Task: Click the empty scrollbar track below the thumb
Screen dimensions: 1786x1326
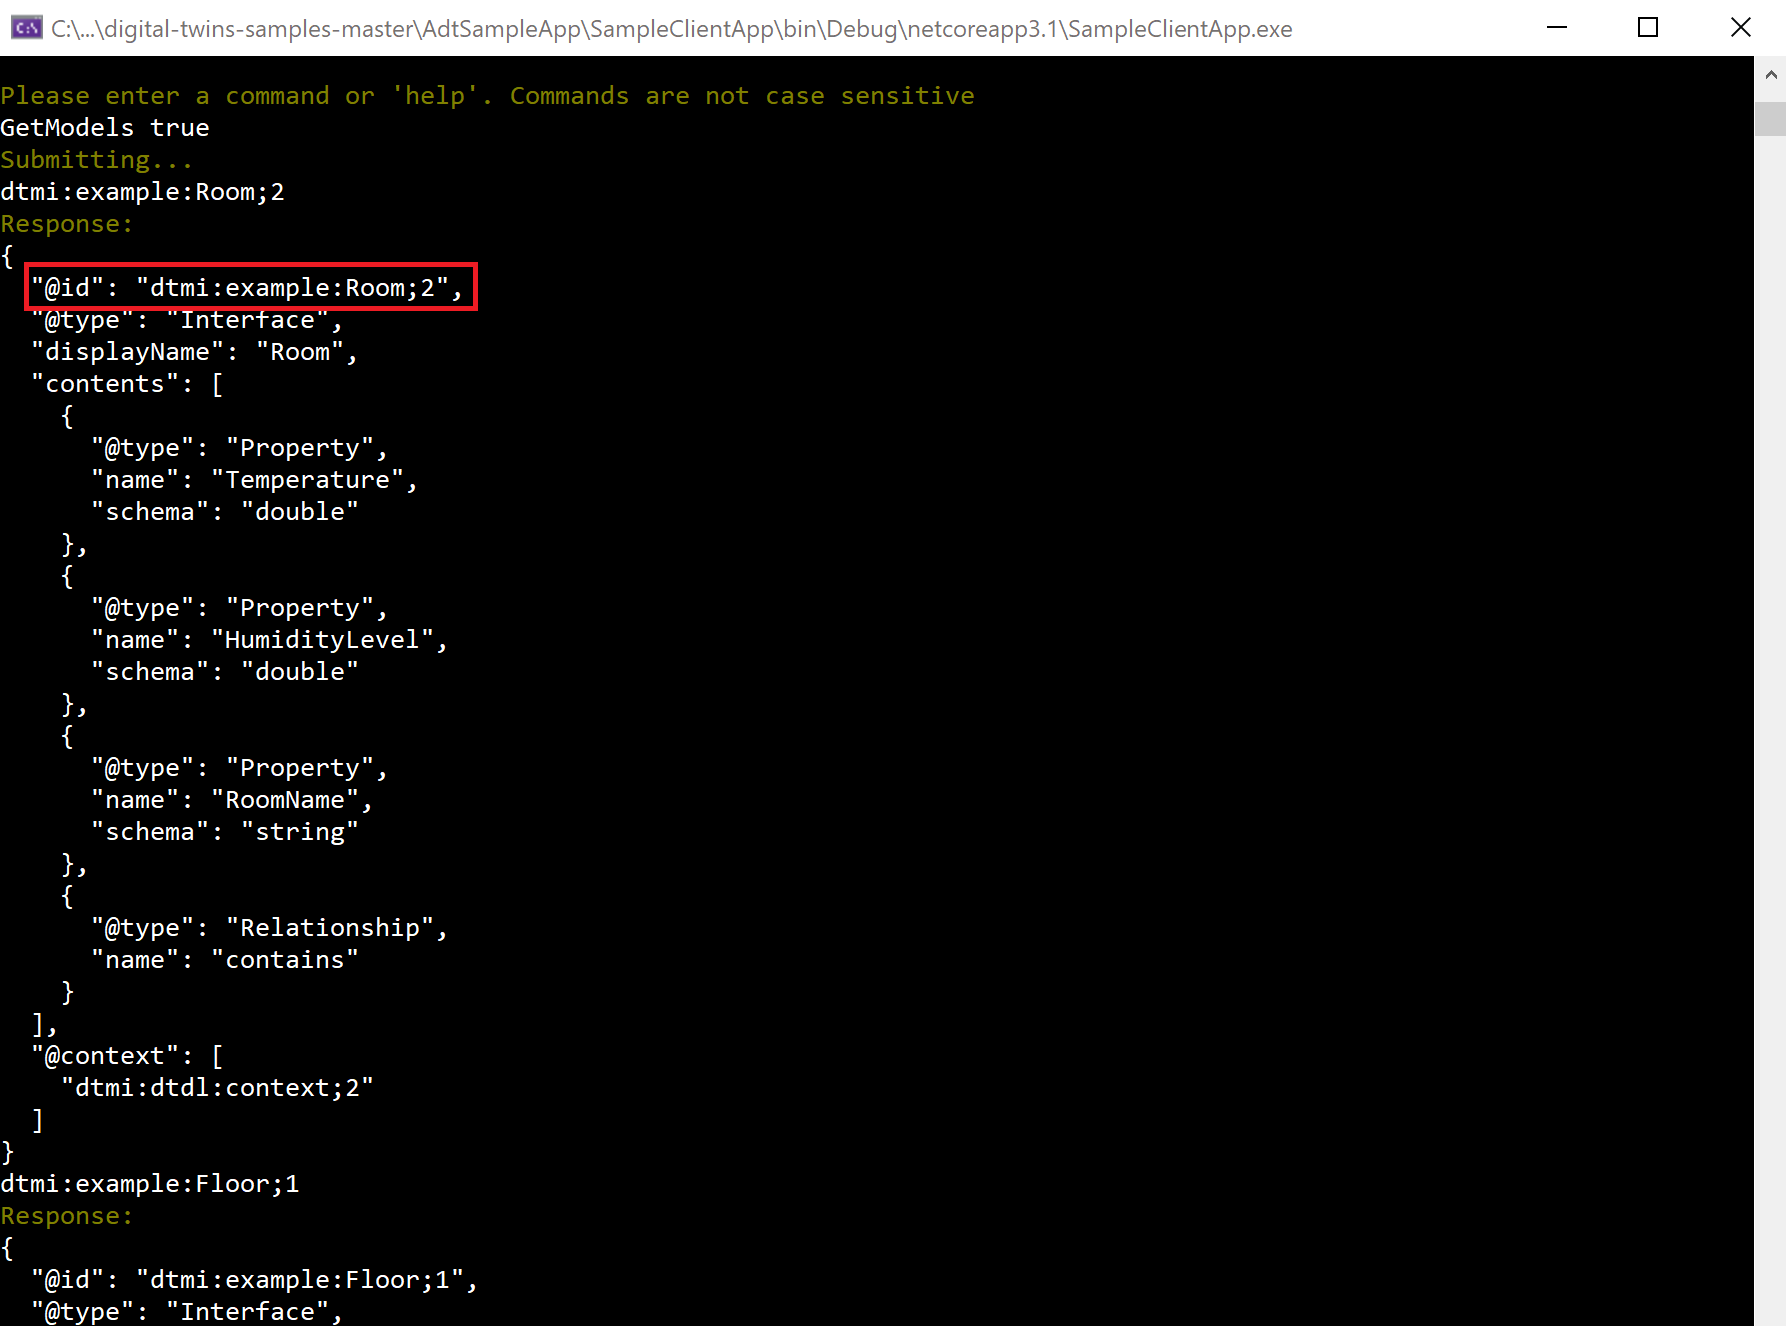Action: tap(1770, 700)
